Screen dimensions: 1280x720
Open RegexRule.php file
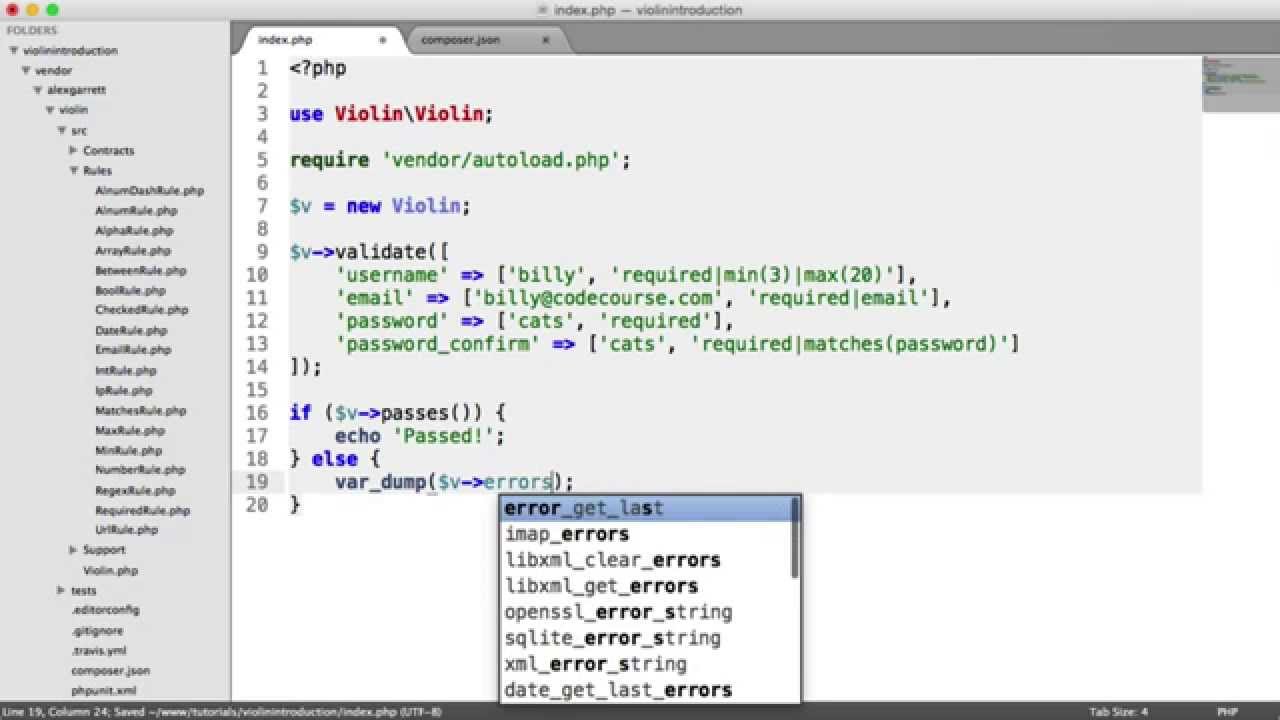(135, 490)
